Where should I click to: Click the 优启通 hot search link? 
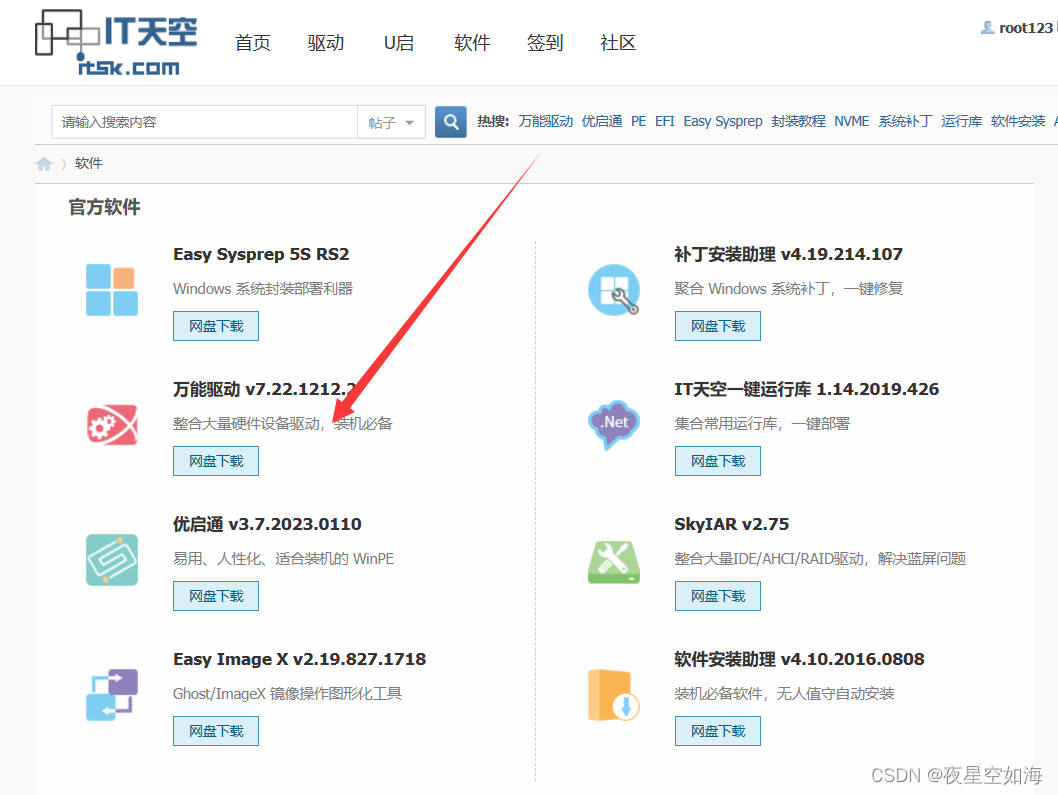[x=602, y=121]
